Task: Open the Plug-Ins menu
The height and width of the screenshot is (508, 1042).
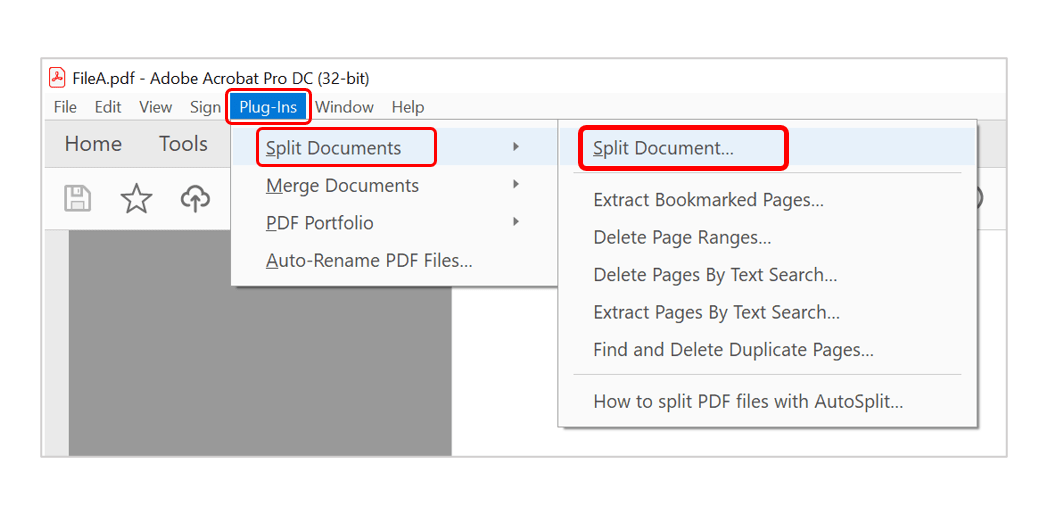Action: click(268, 107)
